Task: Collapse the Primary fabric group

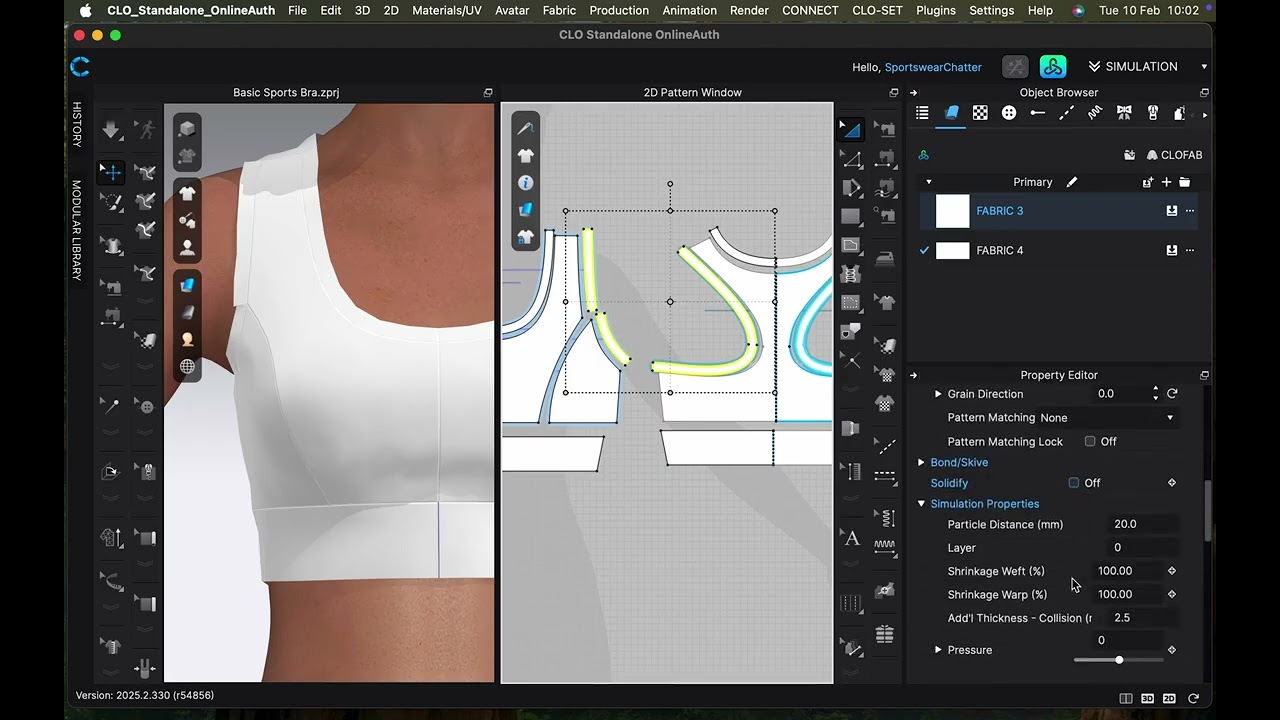Action: 928,182
